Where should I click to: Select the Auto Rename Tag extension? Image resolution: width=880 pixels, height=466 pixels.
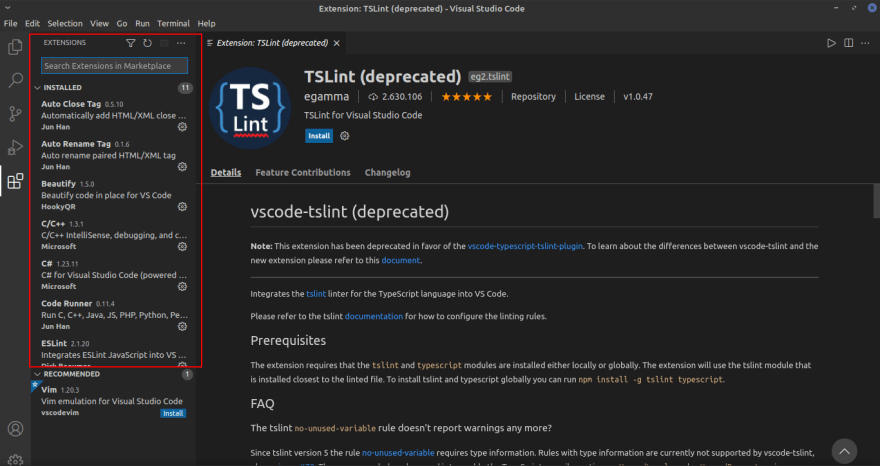pos(114,155)
